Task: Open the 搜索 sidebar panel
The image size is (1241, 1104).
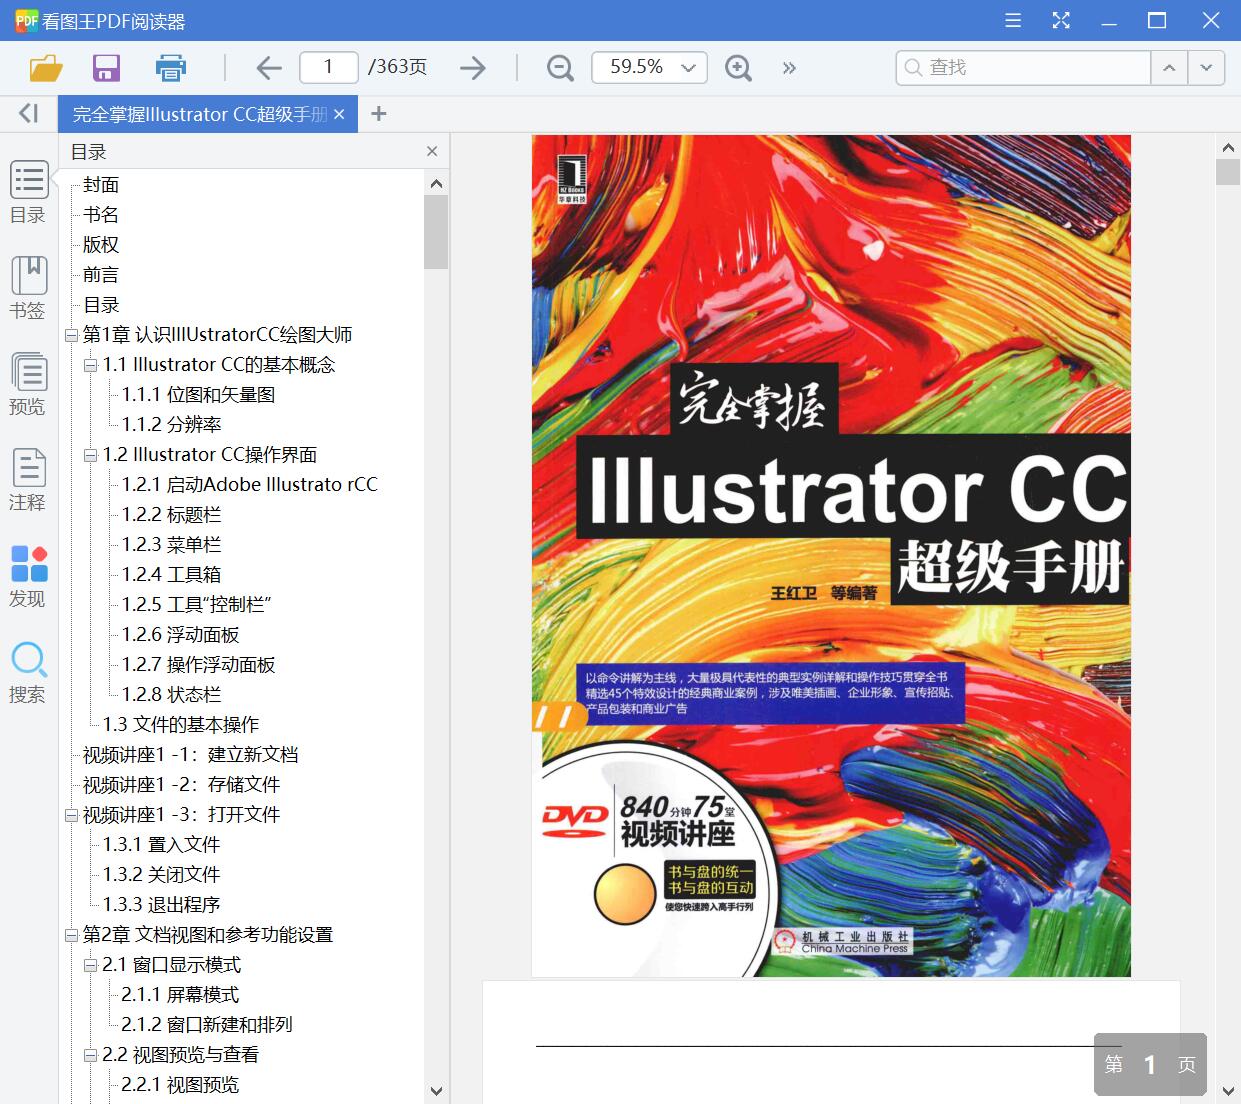Action: coord(28,672)
